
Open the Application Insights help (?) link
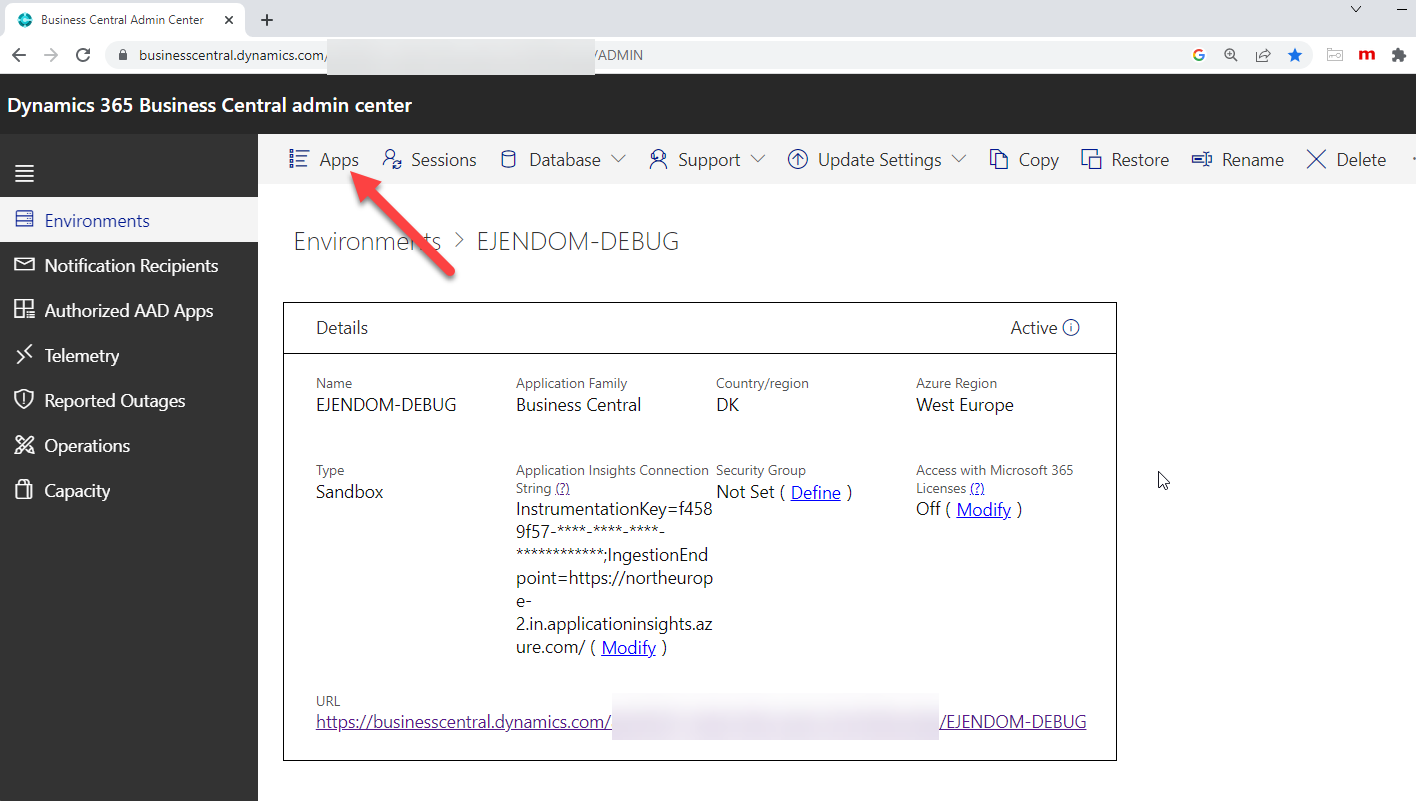(x=562, y=488)
